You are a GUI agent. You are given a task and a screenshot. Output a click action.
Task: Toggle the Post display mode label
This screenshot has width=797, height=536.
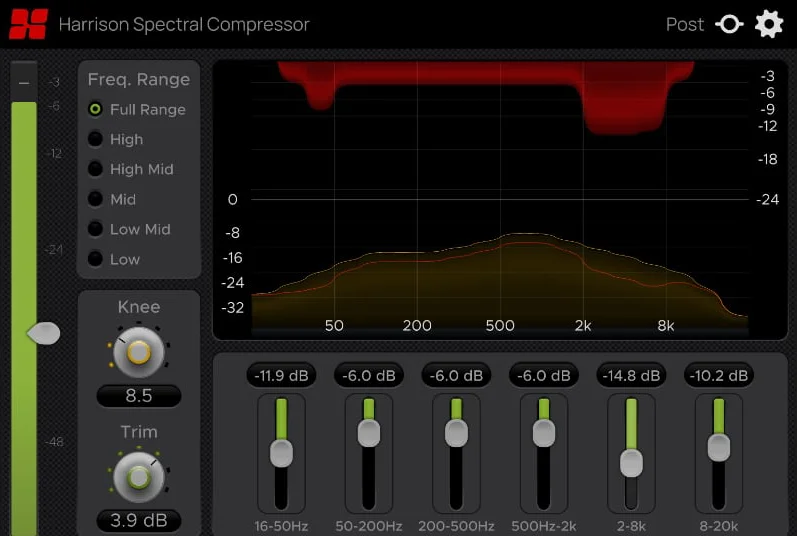(685, 24)
